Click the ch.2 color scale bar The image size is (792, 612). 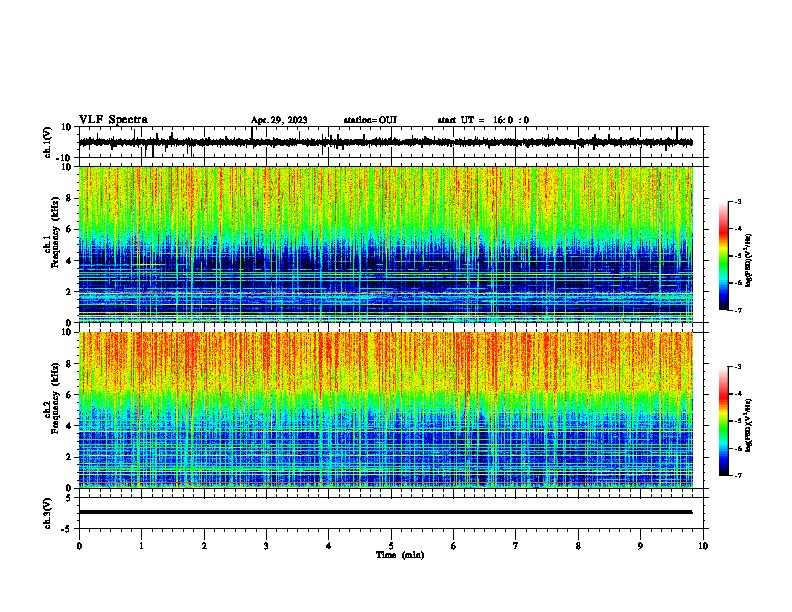coord(724,421)
